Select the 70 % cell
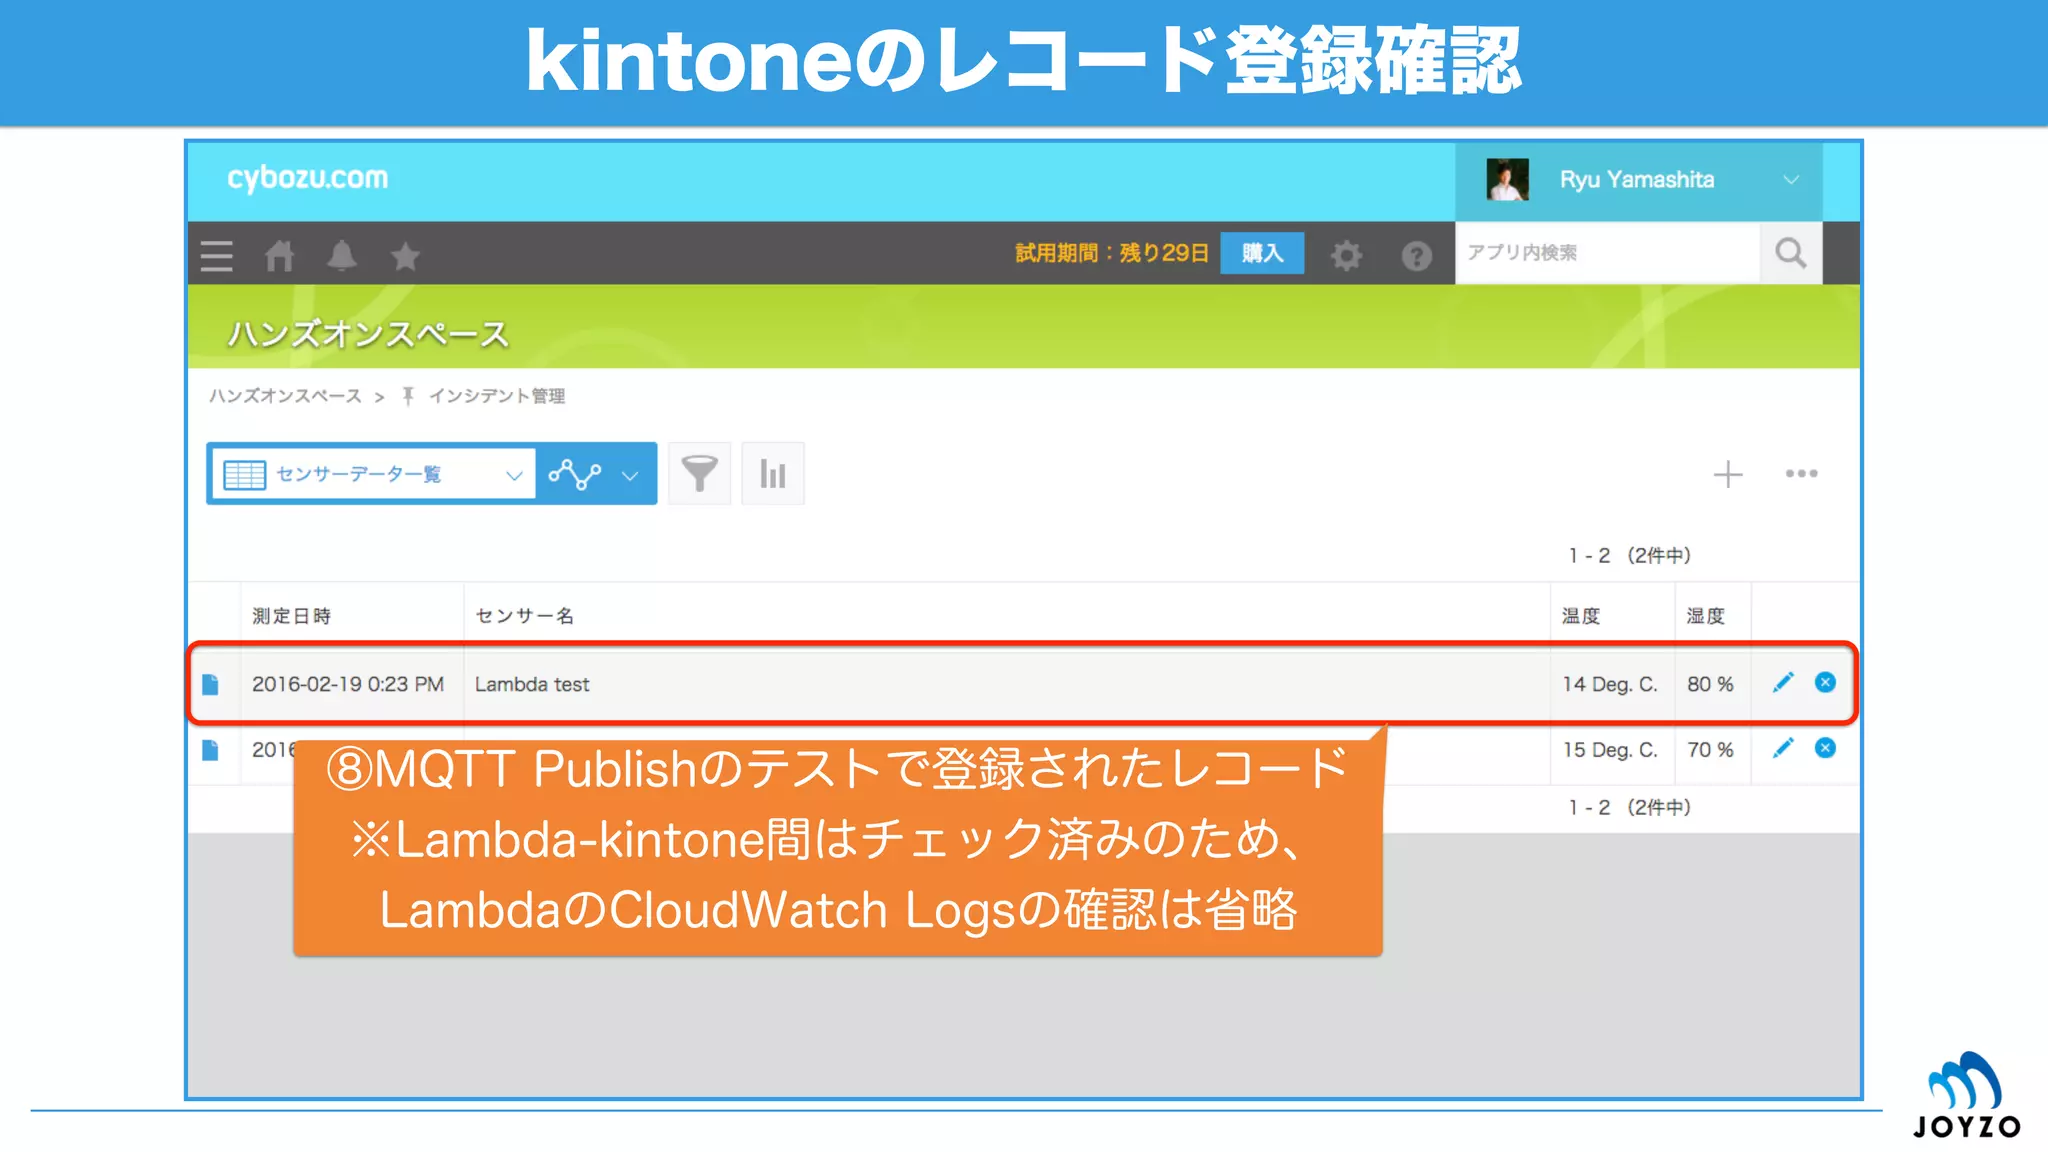The height and width of the screenshot is (1152, 2048). [x=1710, y=750]
